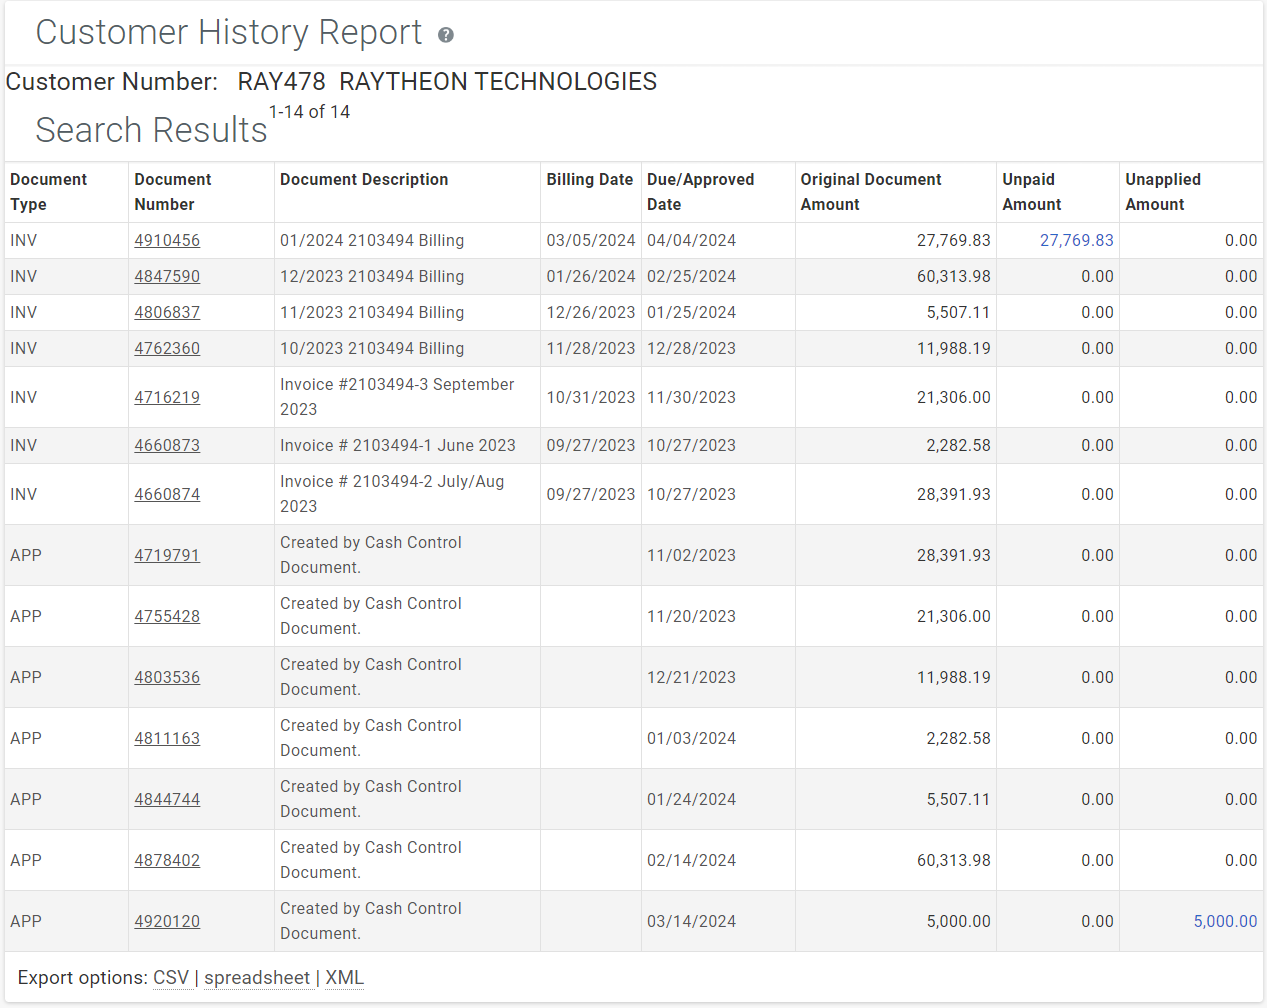Click the customer name RAYTHEON TECHNOLOGIES
The image size is (1267, 1008).
click(x=498, y=82)
